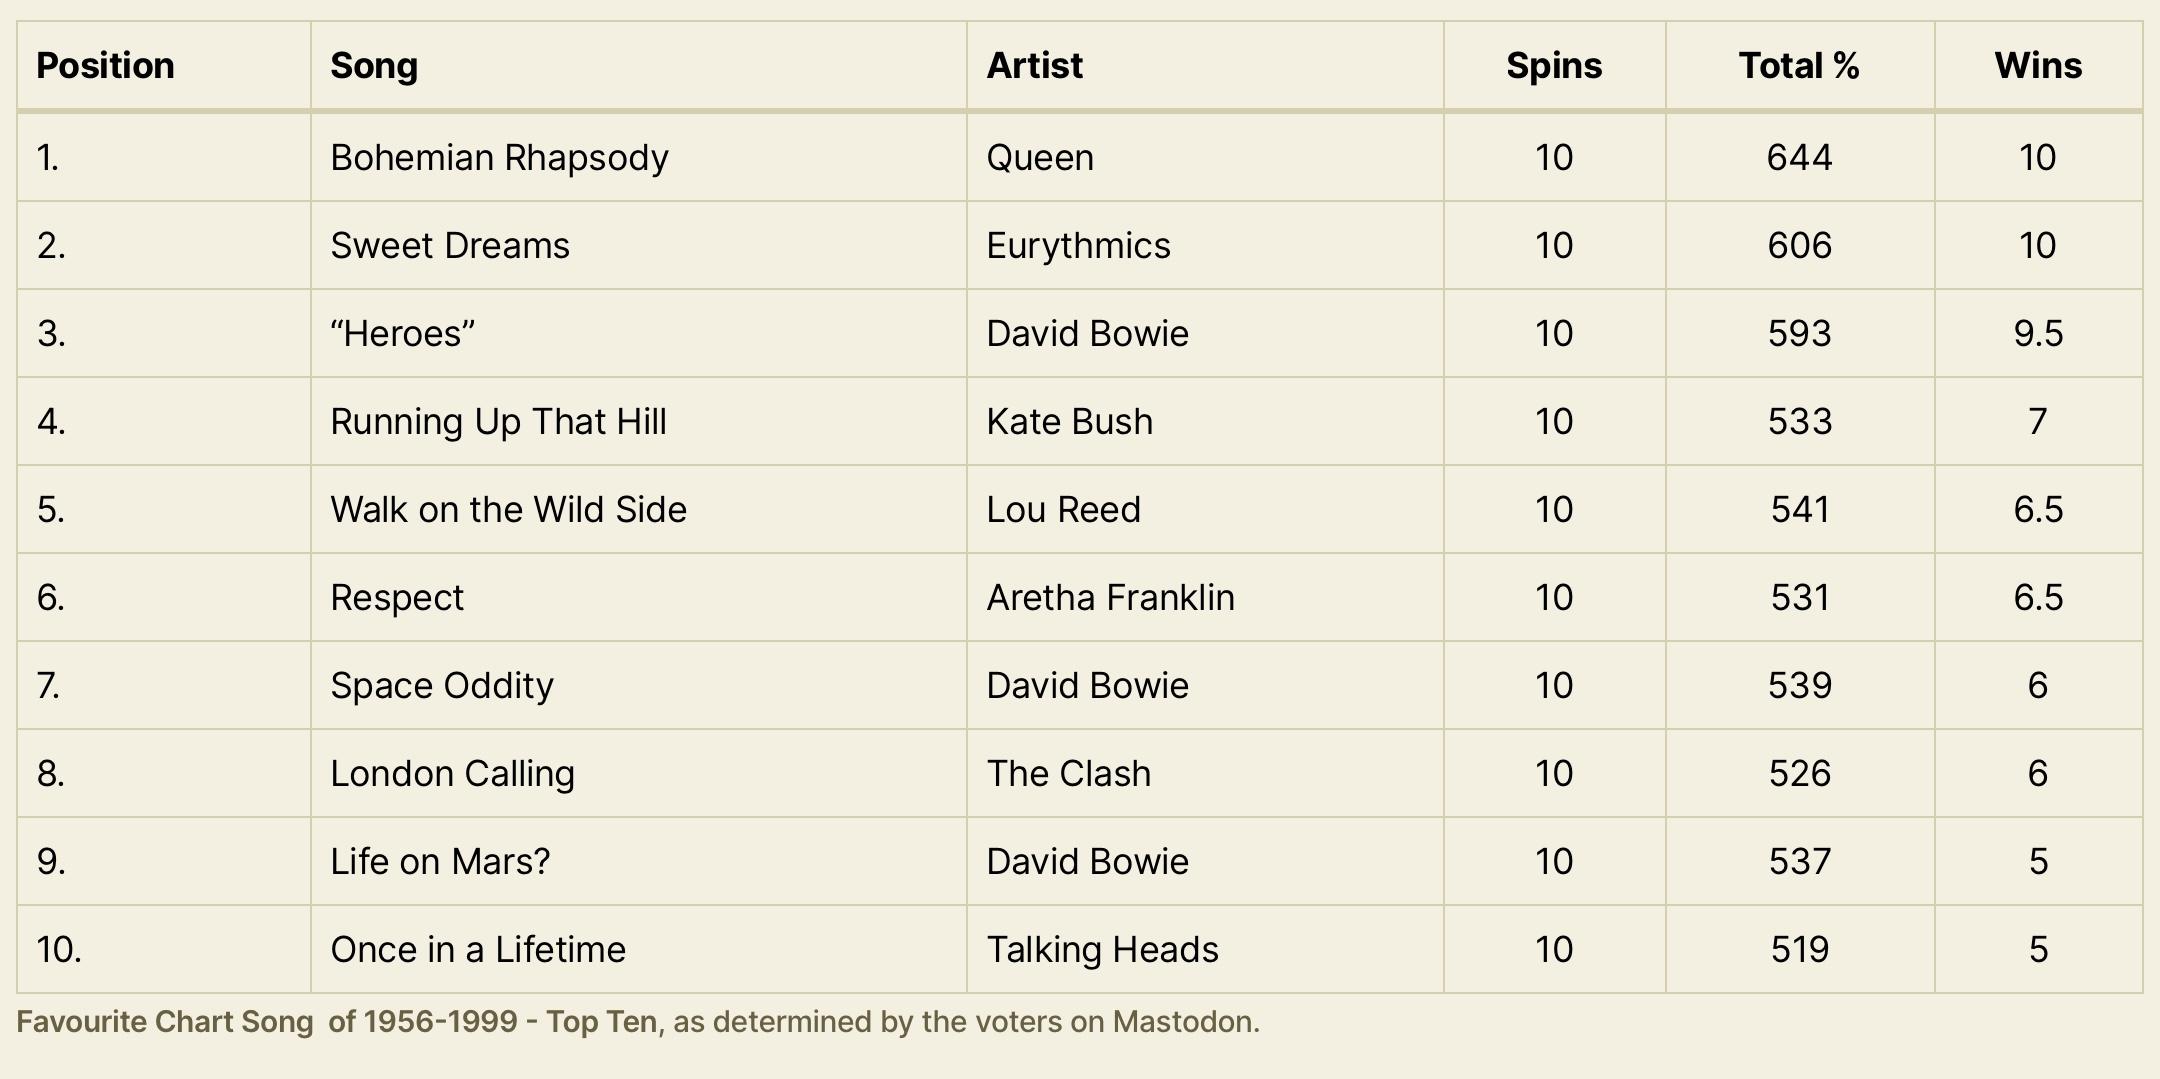Click the Spins column header
This screenshot has width=2160, height=1079.
(x=1554, y=66)
